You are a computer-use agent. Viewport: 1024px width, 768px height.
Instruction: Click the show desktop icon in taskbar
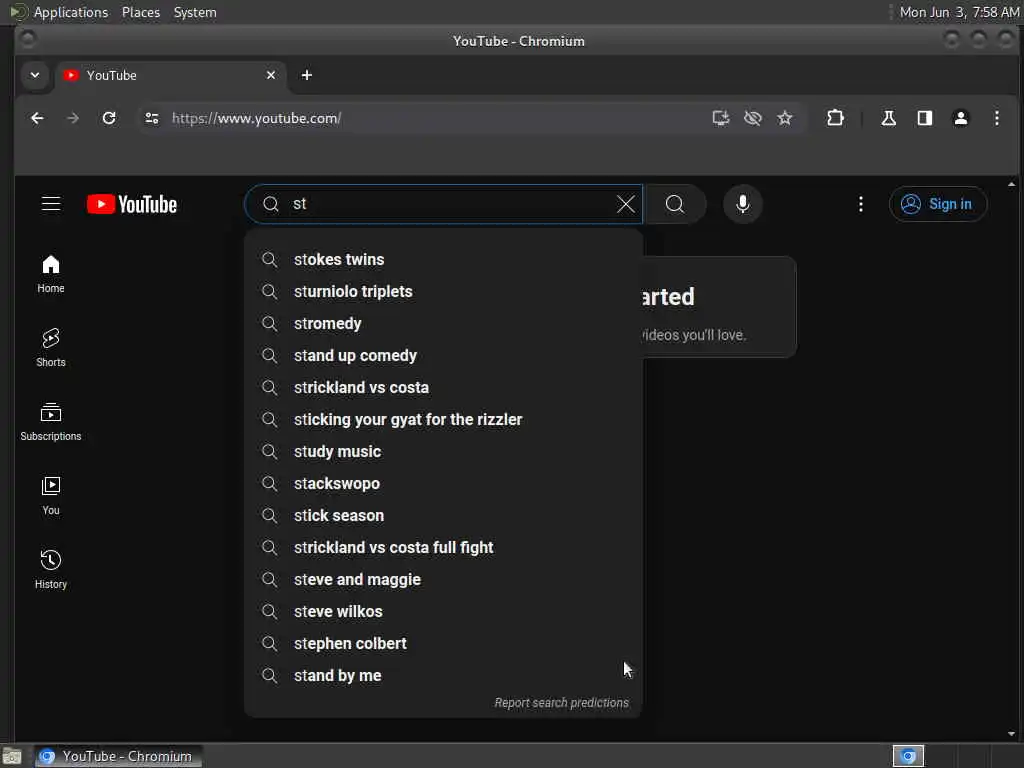click(12, 756)
